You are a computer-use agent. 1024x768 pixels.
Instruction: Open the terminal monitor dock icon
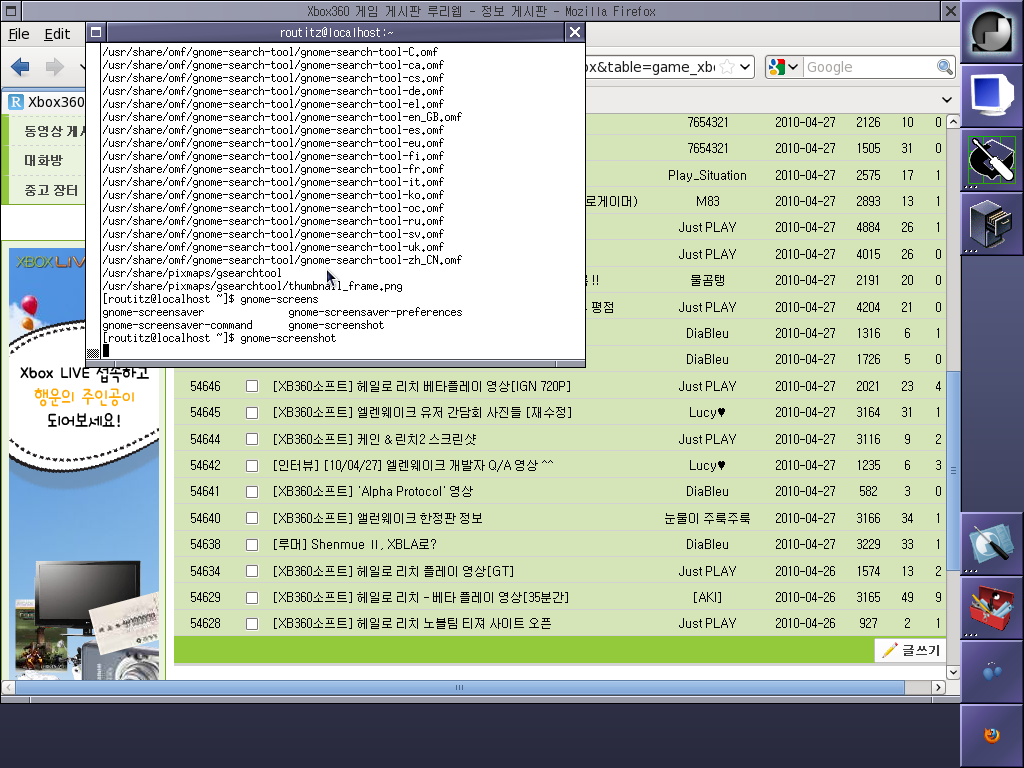(x=991, y=96)
